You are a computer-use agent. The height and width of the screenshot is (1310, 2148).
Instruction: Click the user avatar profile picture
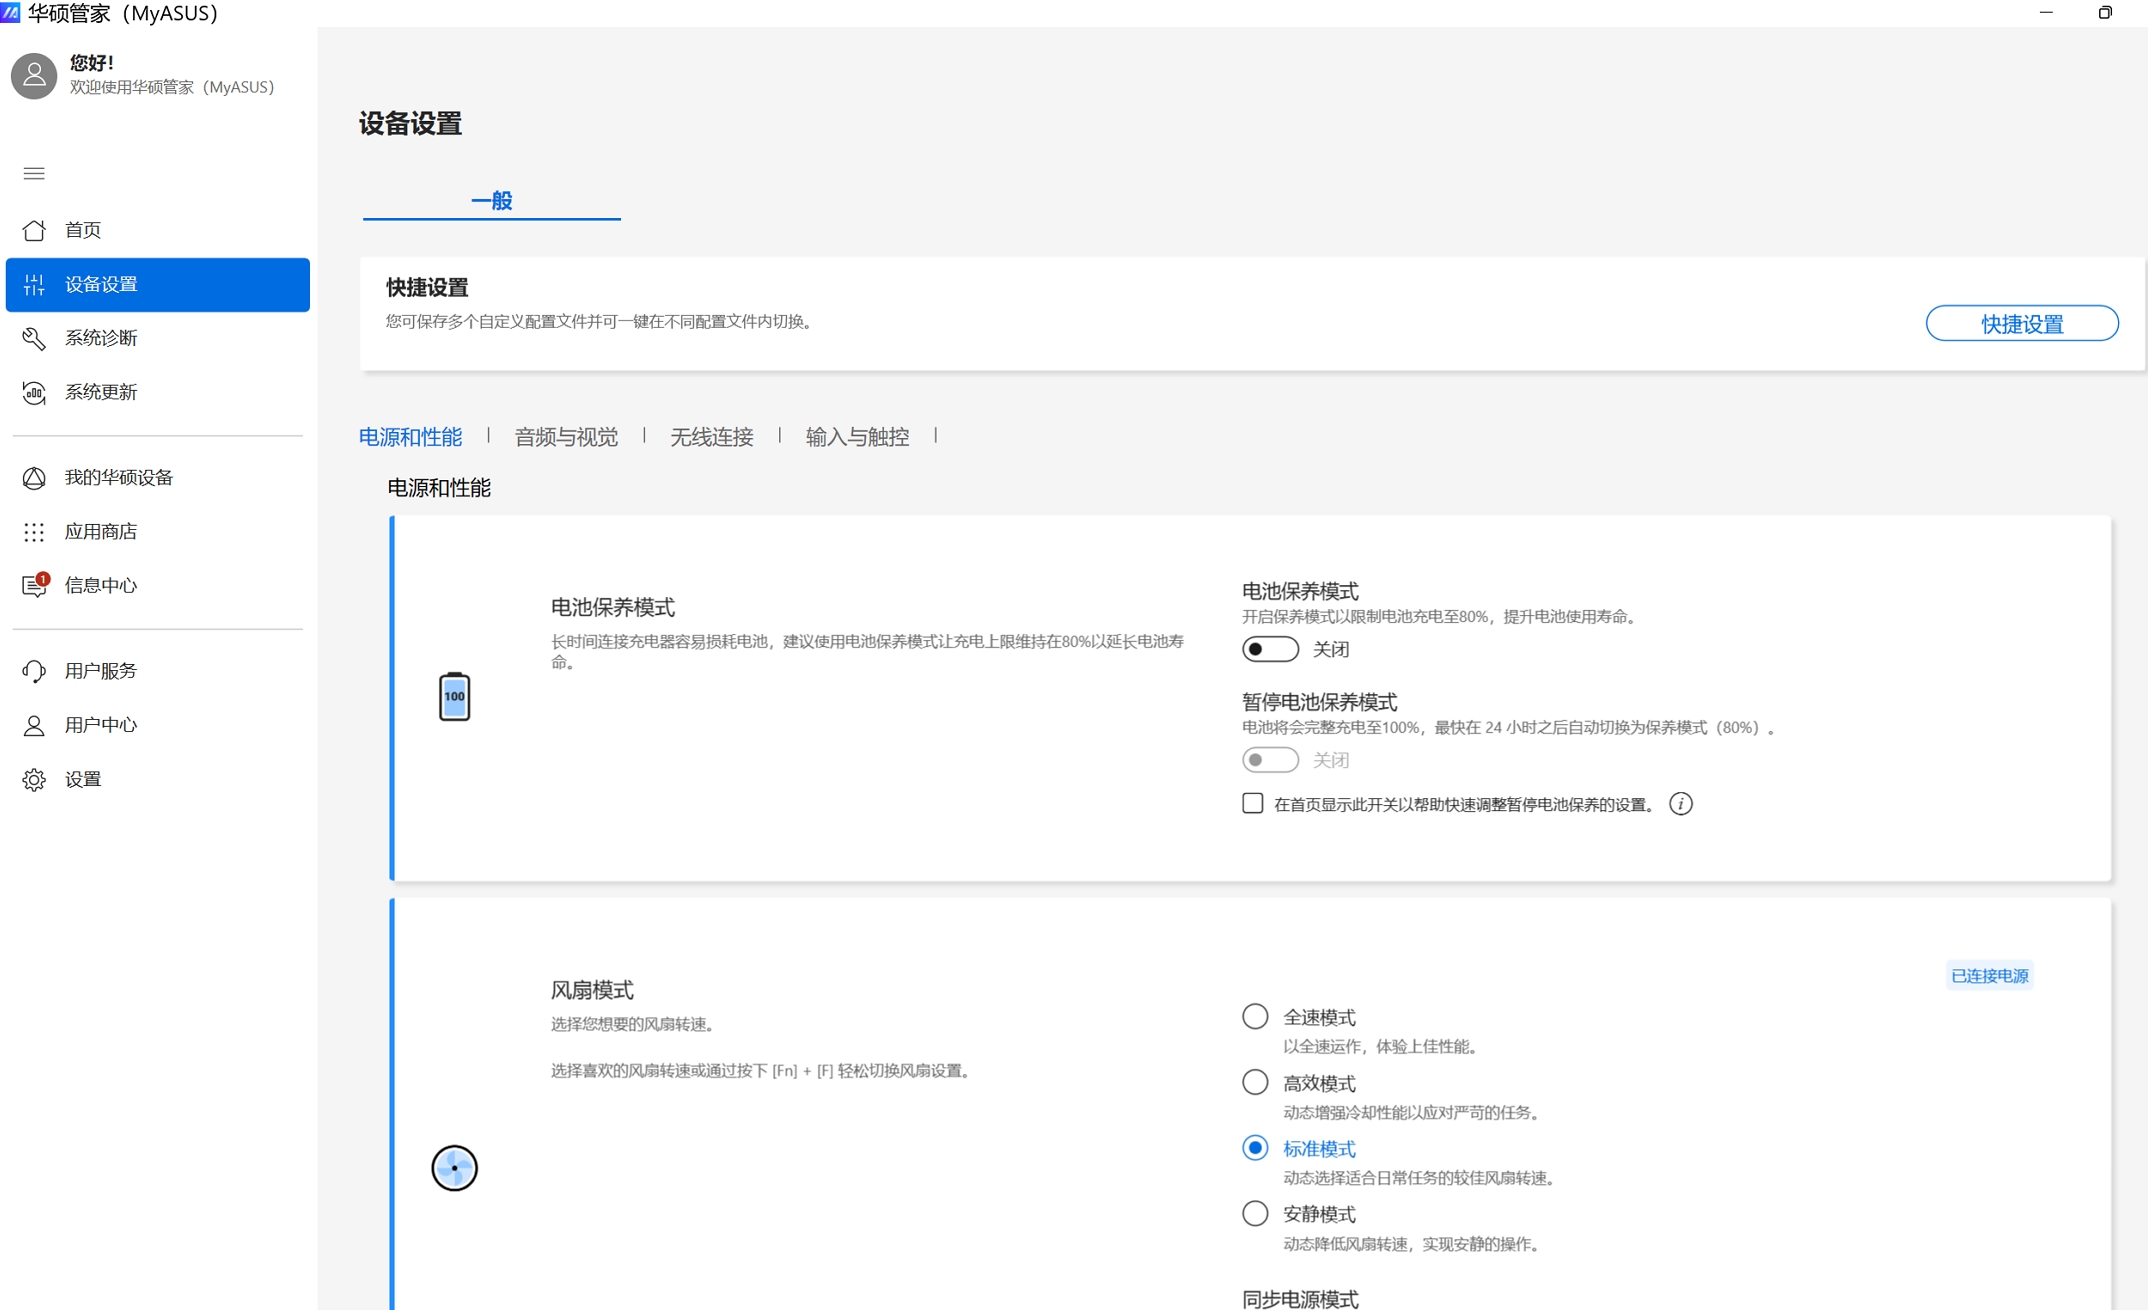point(34,75)
